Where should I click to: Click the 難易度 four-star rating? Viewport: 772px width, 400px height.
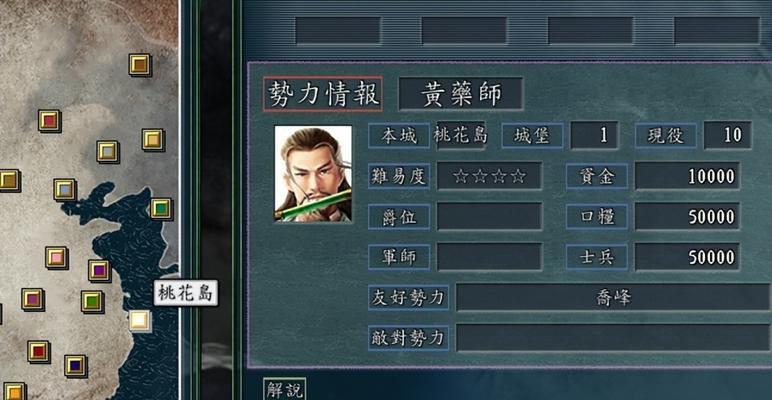(x=489, y=176)
